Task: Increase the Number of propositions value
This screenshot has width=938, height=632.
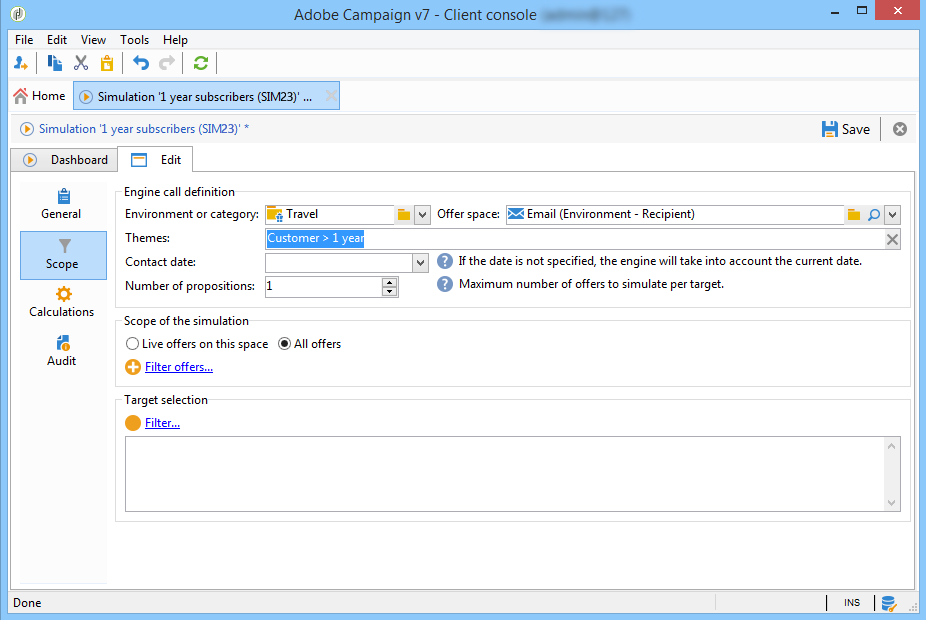Action: pyautogui.click(x=389, y=282)
